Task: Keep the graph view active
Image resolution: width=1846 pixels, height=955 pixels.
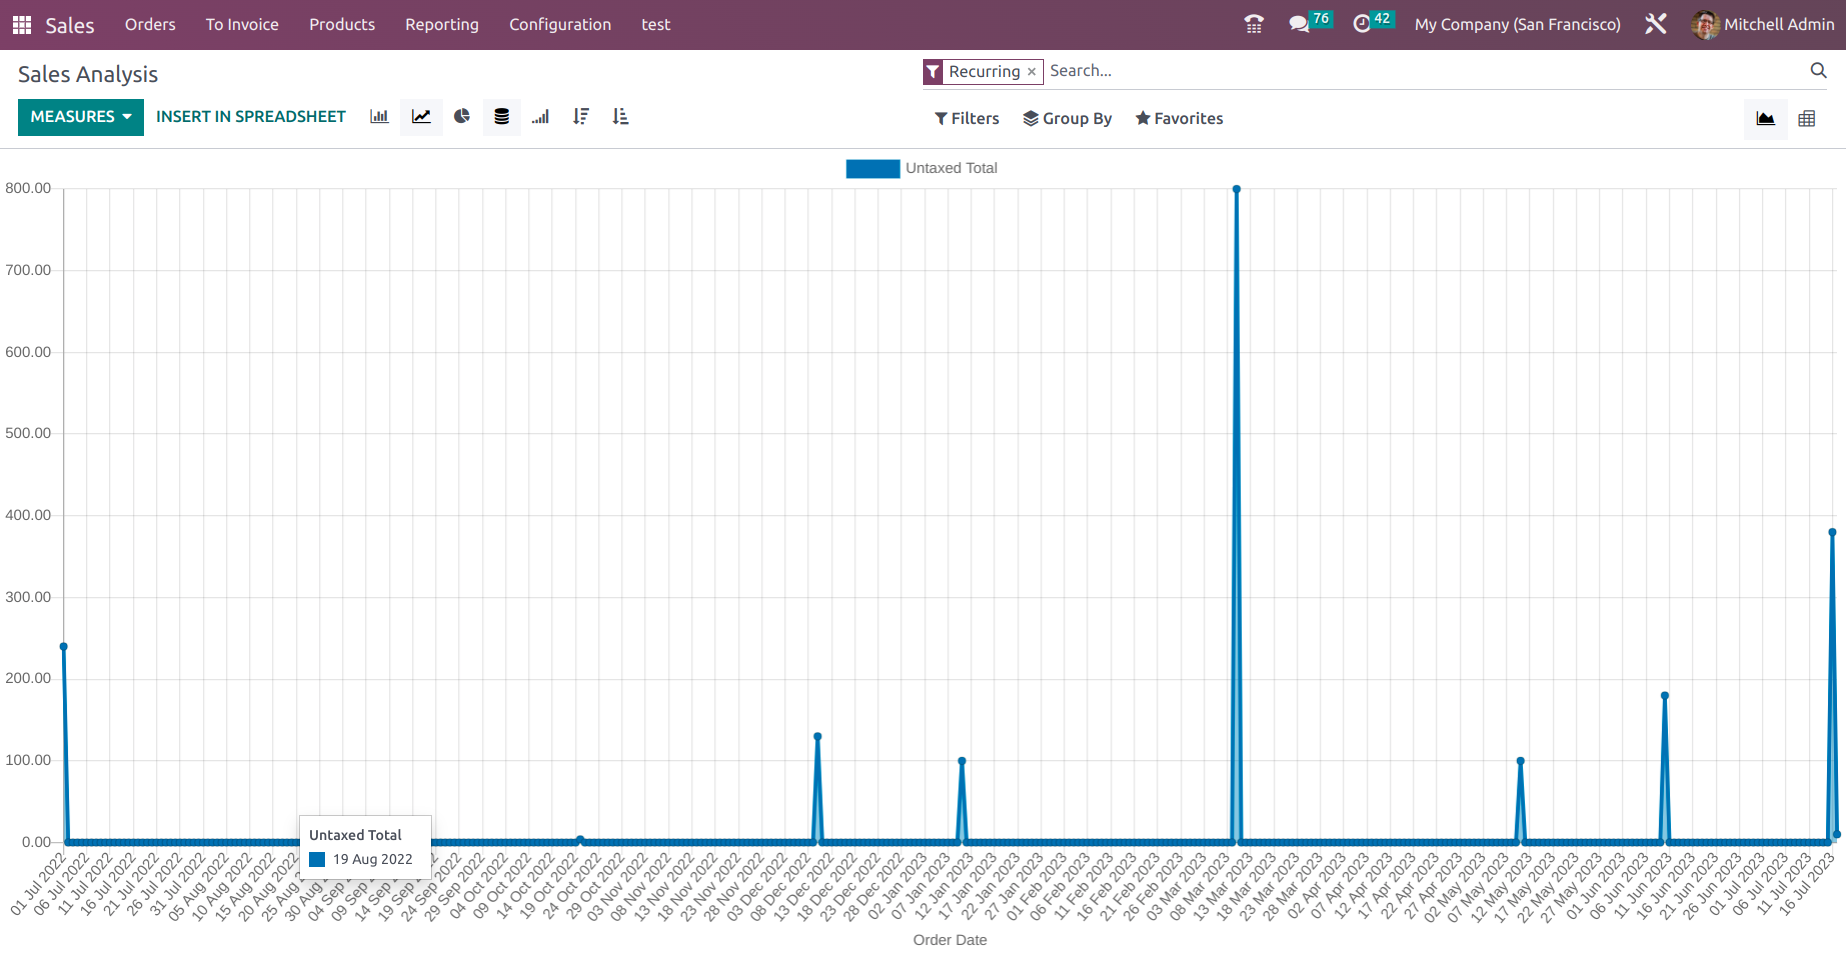Action: 1765,118
